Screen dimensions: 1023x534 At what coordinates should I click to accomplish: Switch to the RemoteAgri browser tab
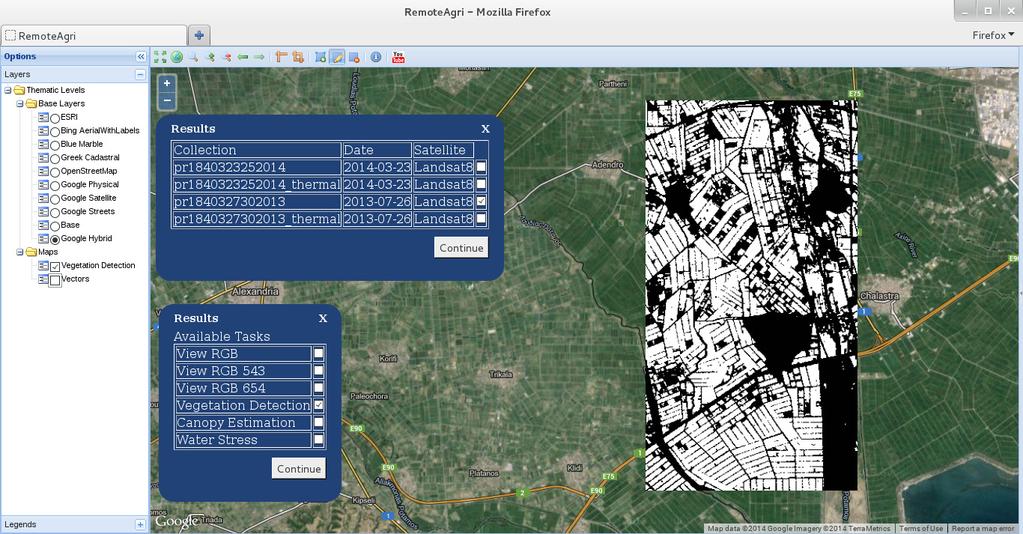pos(94,36)
